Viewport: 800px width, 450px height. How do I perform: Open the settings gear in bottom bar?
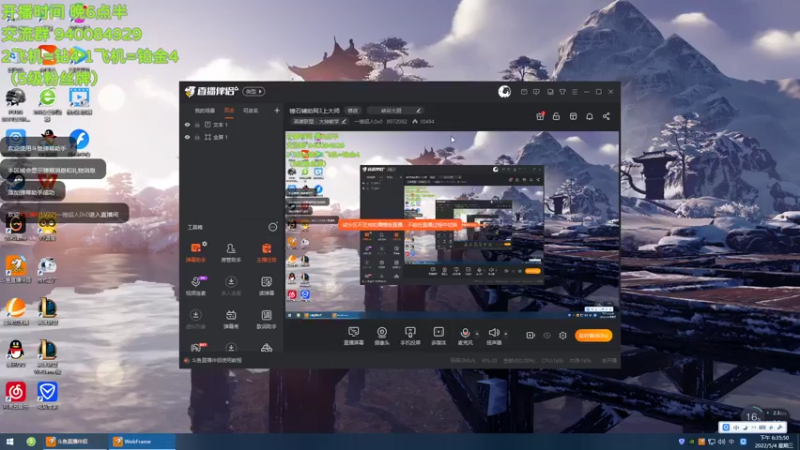pyautogui.click(x=563, y=335)
